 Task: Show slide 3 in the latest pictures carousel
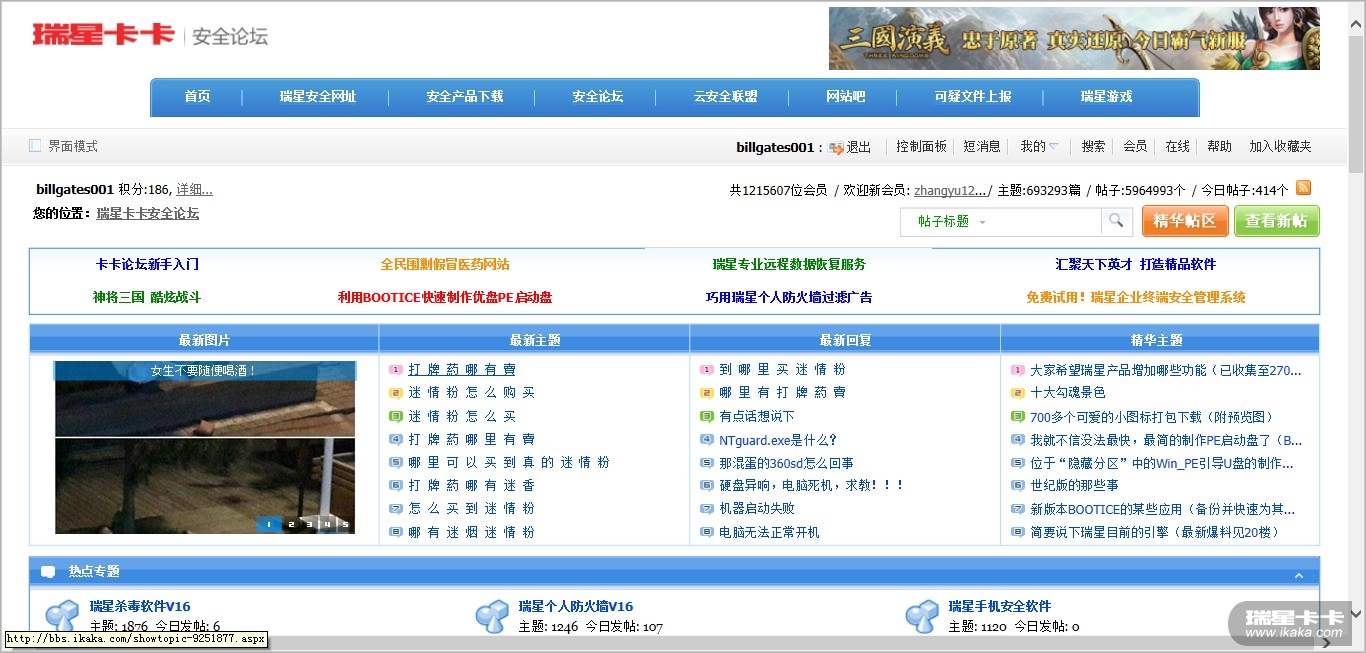(309, 524)
